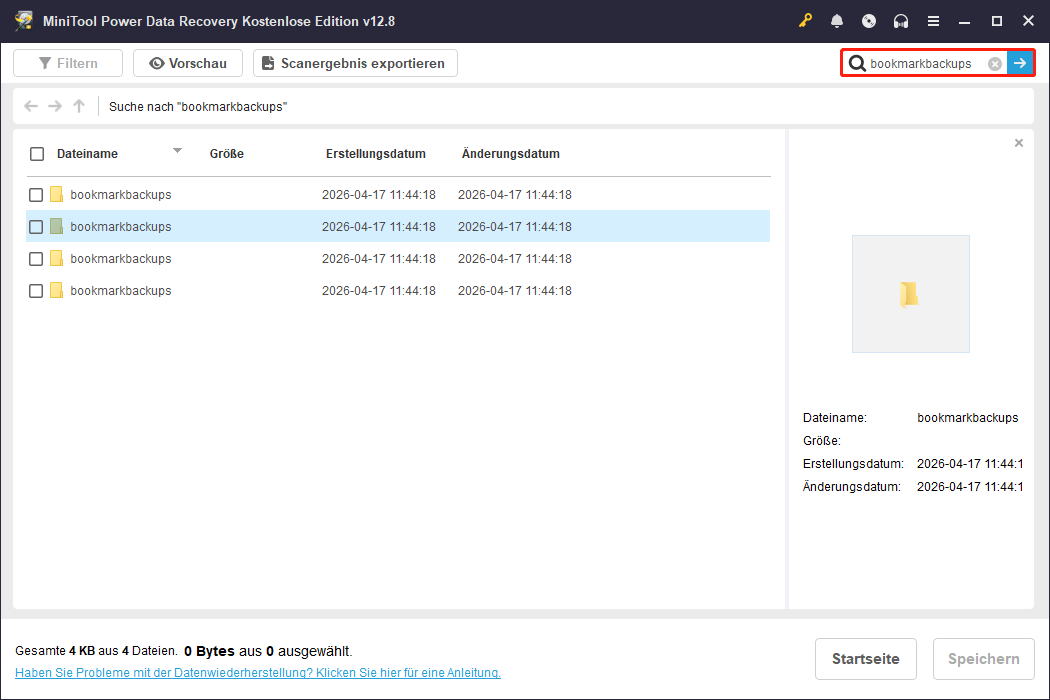Open the headphones support icon
The image size is (1050, 700).
[901, 21]
